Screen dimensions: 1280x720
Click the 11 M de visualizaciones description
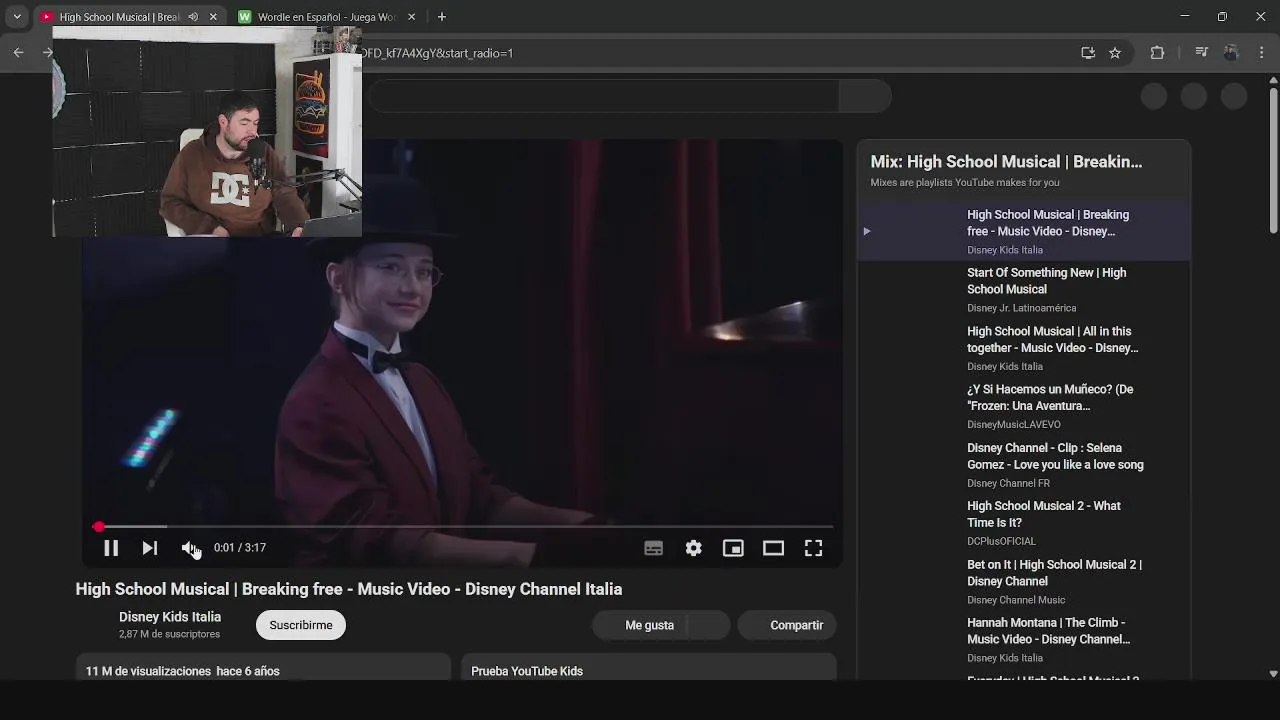[x=183, y=671]
